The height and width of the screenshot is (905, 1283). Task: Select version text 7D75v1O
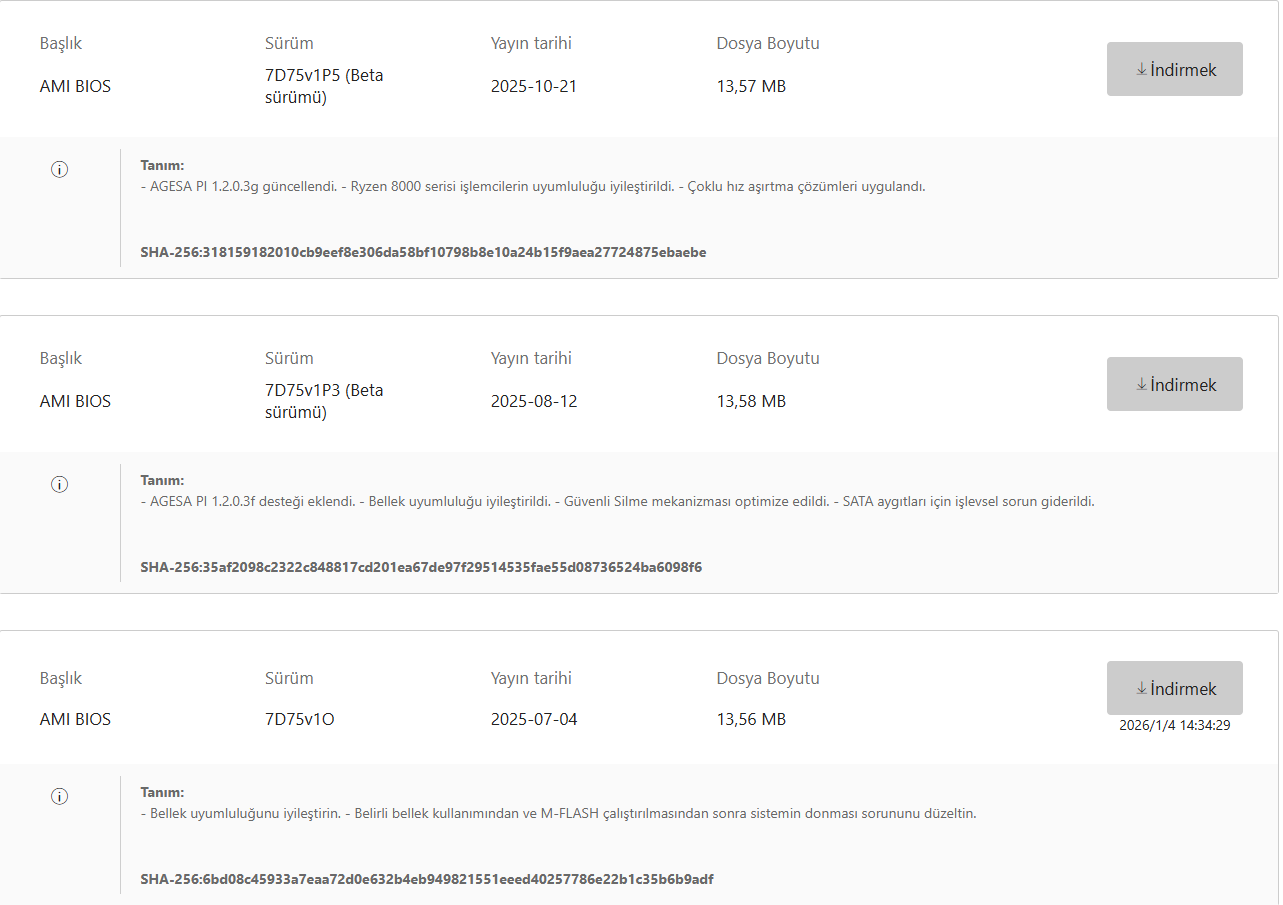click(x=299, y=719)
